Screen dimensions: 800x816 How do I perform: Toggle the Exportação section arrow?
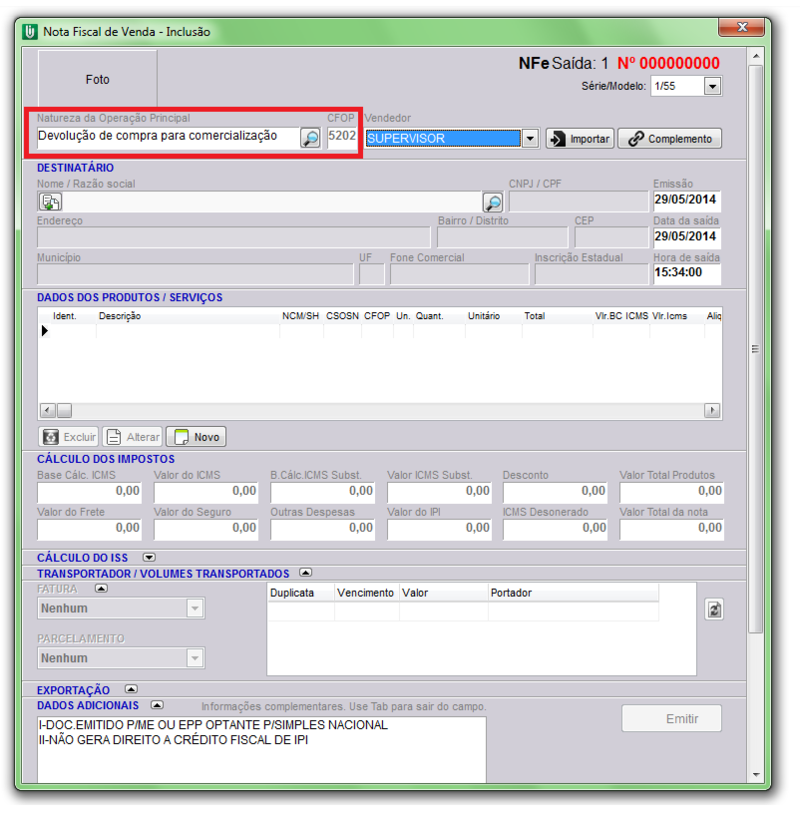coord(131,689)
